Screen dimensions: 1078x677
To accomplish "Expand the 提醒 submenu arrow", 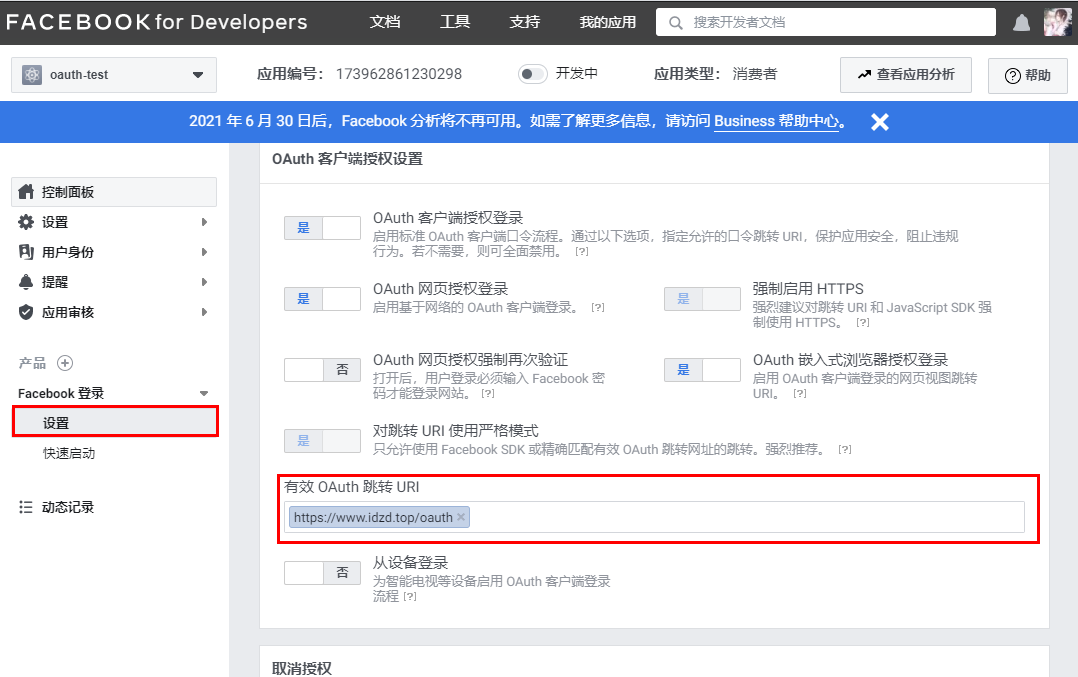I will (204, 282).
